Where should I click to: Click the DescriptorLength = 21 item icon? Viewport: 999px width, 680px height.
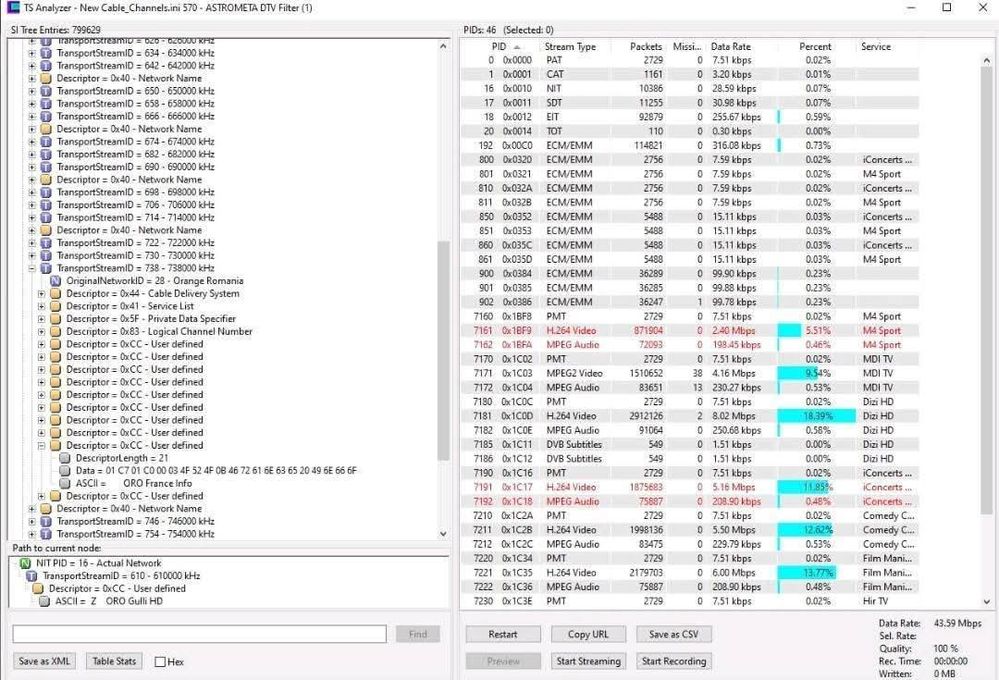coord(66,458)
